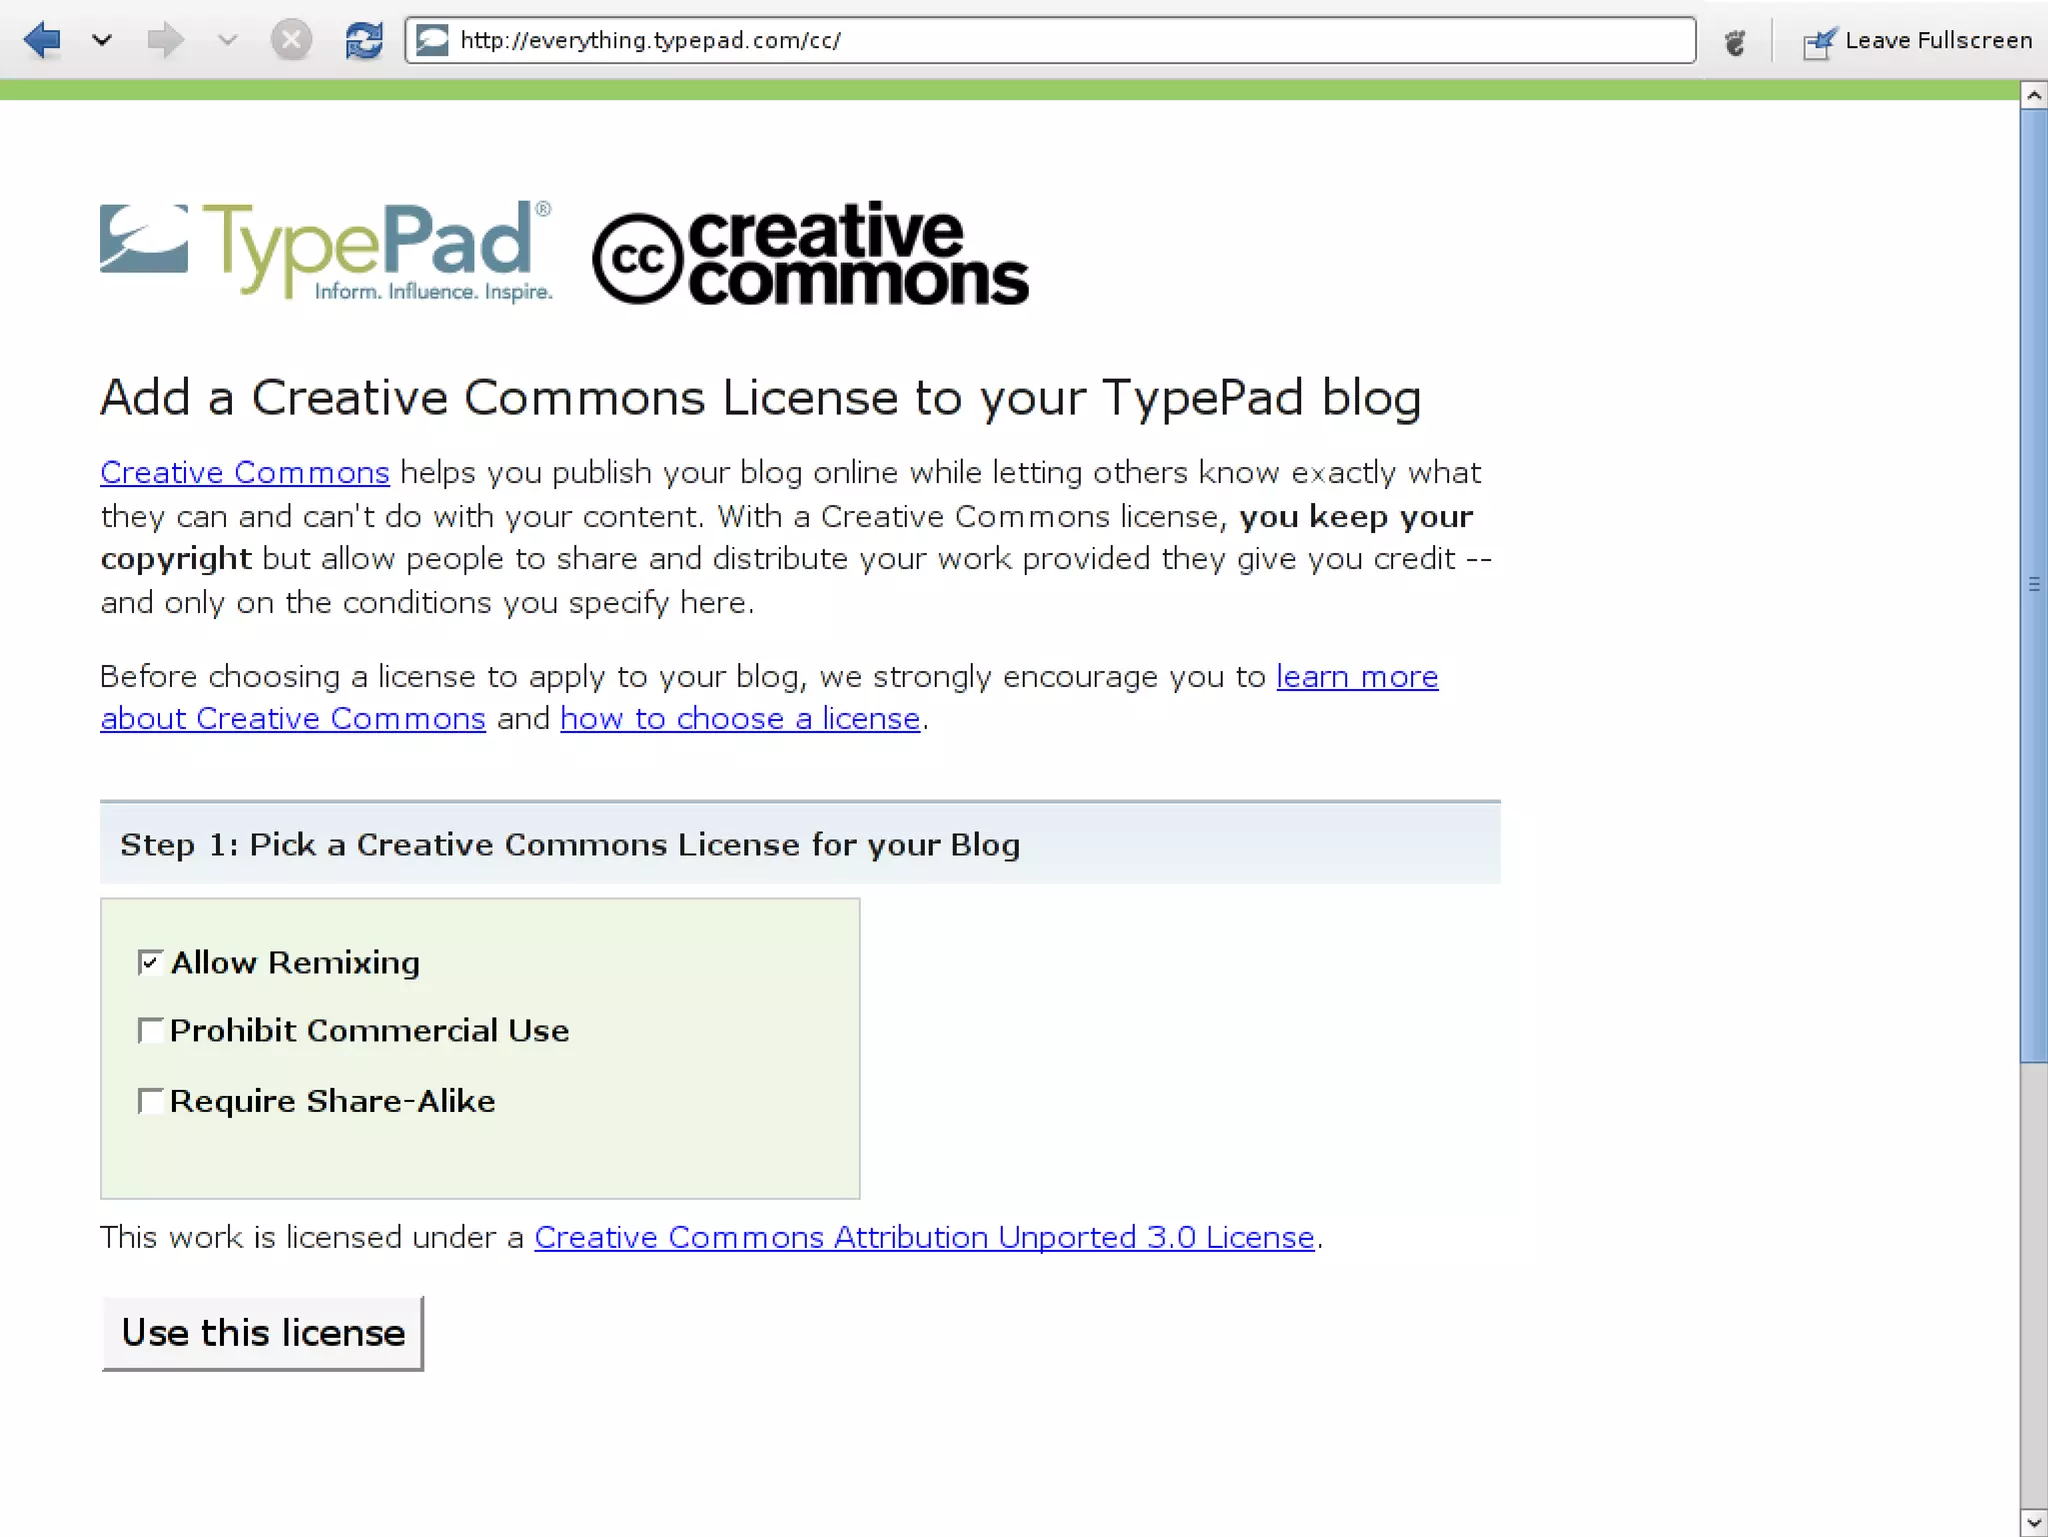Click the Leave Fullscreen button
This screenshot has width=2048, height=1537.
pyautogui.click(x=1918, y=41)
